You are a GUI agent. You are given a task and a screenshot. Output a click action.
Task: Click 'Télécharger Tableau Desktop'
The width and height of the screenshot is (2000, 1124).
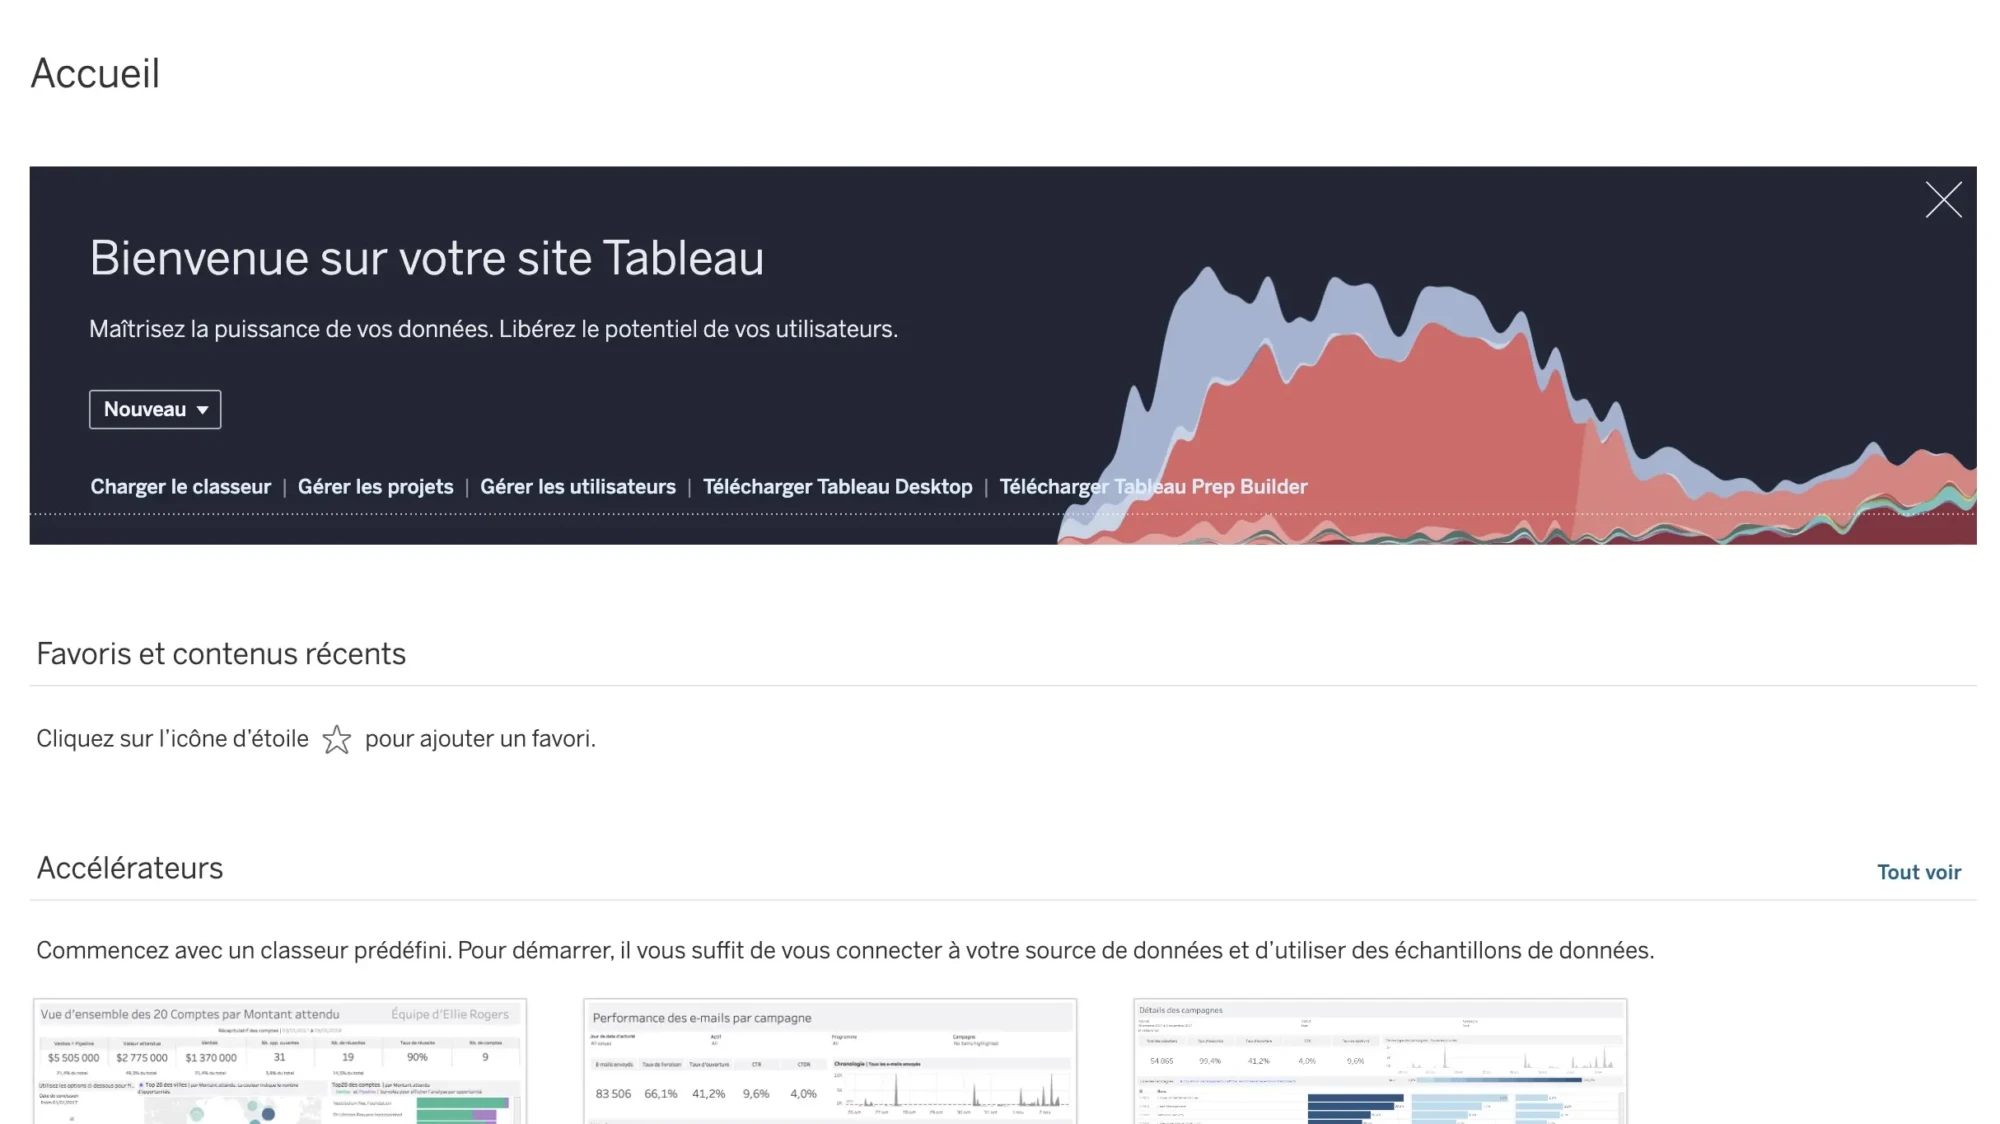(838, 487)
